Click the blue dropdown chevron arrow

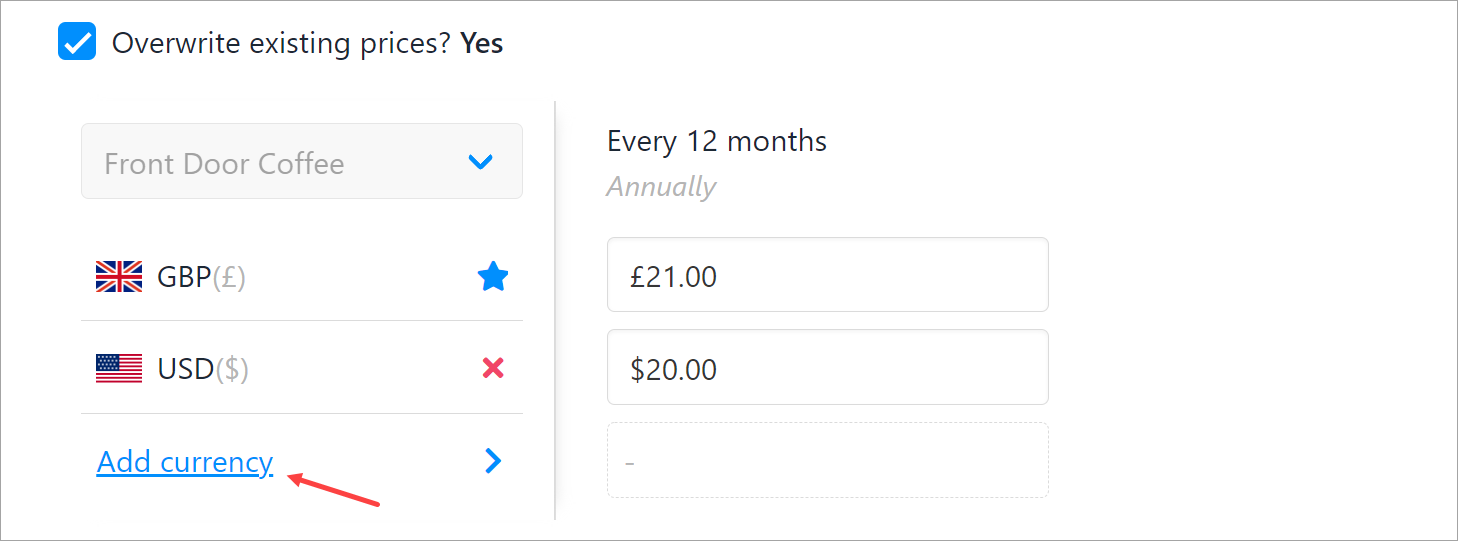tap(481, 162)
